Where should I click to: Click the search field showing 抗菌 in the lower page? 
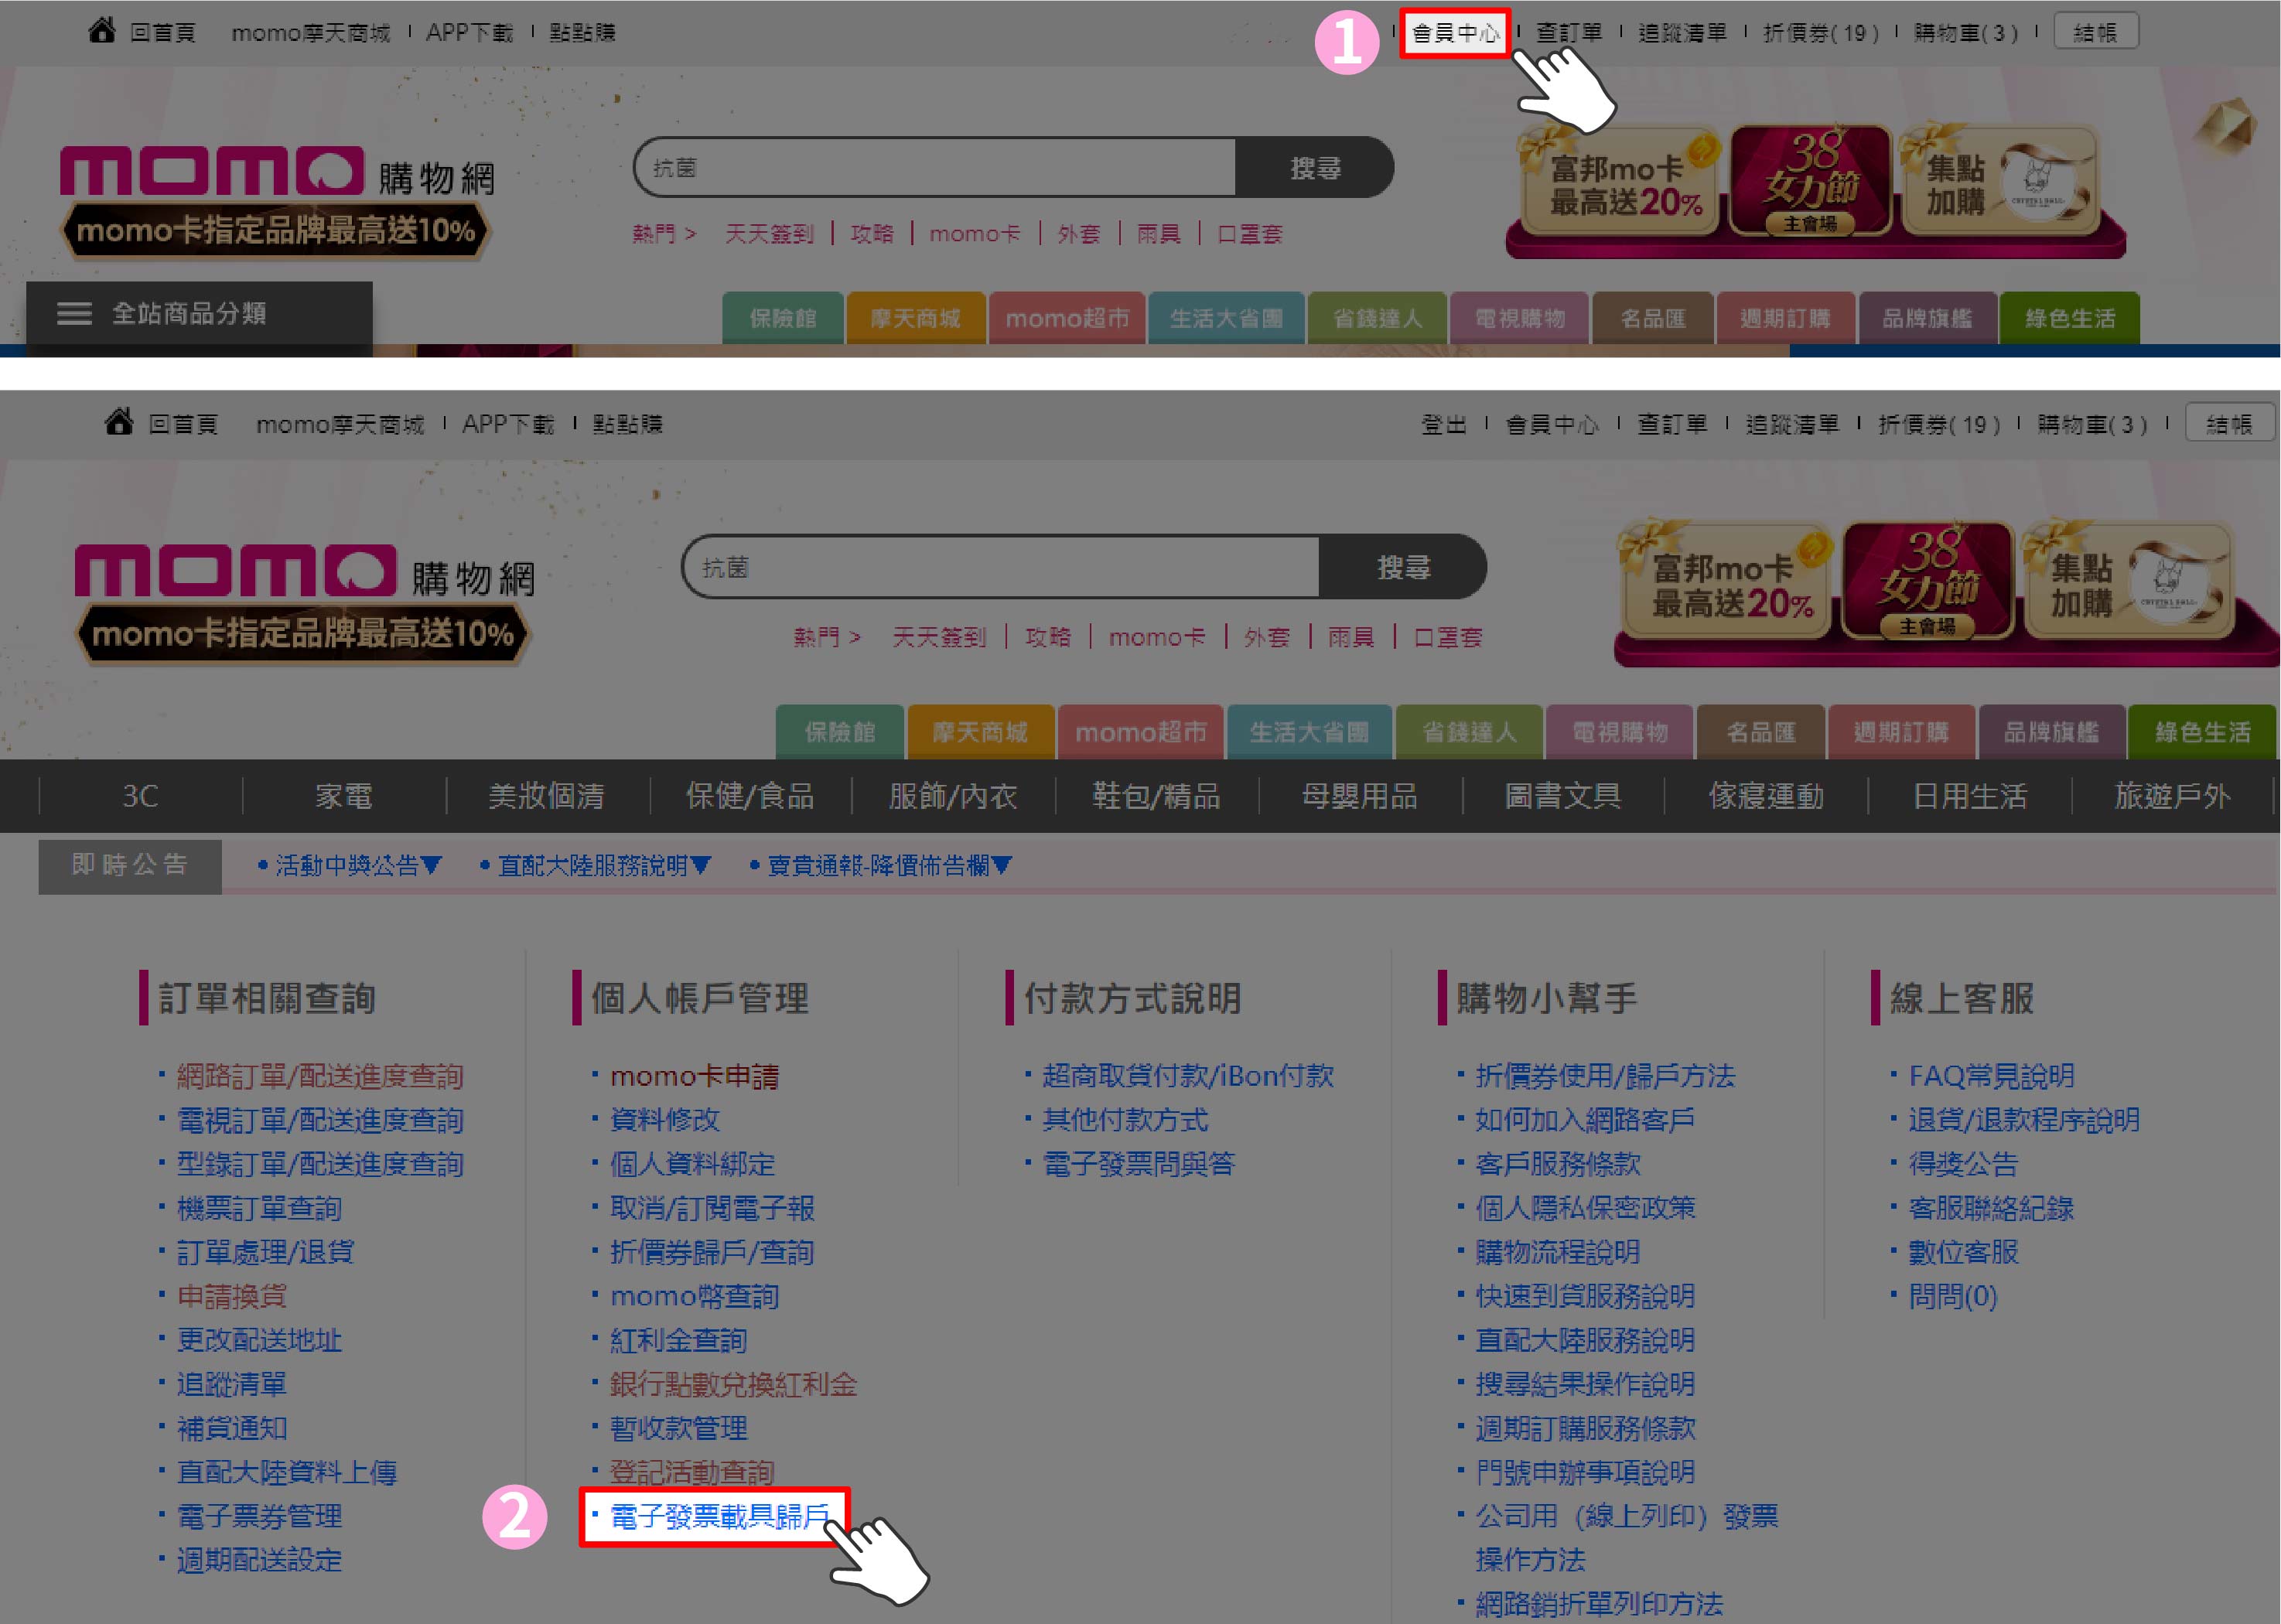1001,567
